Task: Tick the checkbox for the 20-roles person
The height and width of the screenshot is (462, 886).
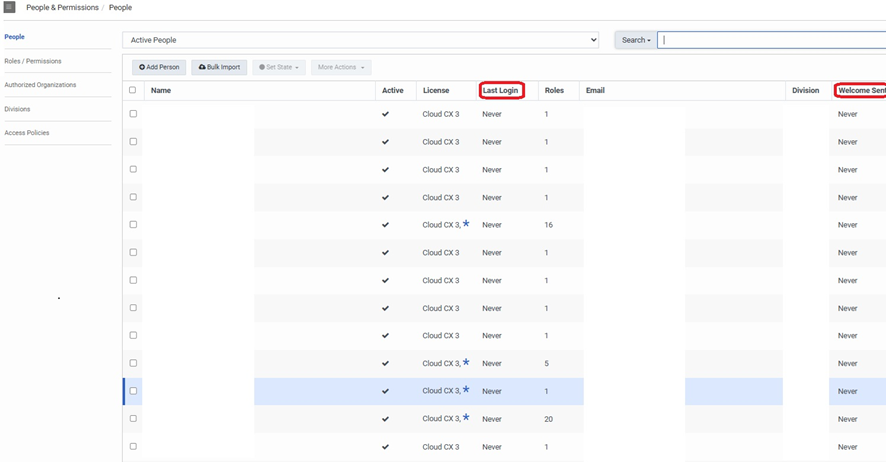Action: (x=133, y=419)
